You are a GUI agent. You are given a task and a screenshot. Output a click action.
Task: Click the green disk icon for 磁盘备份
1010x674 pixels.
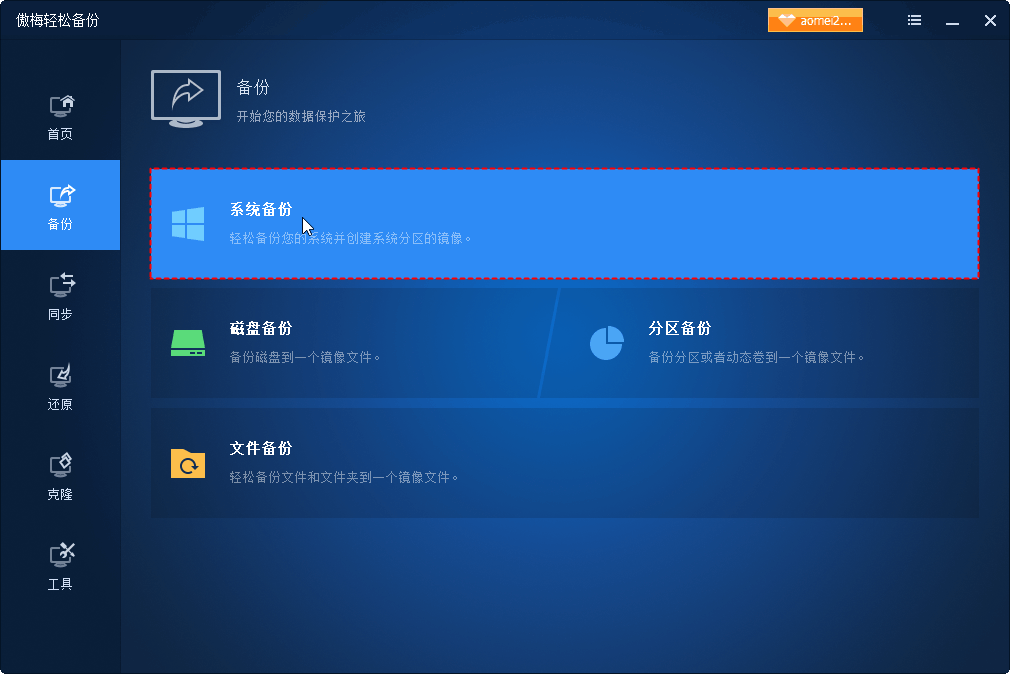(x=188, y=343)
